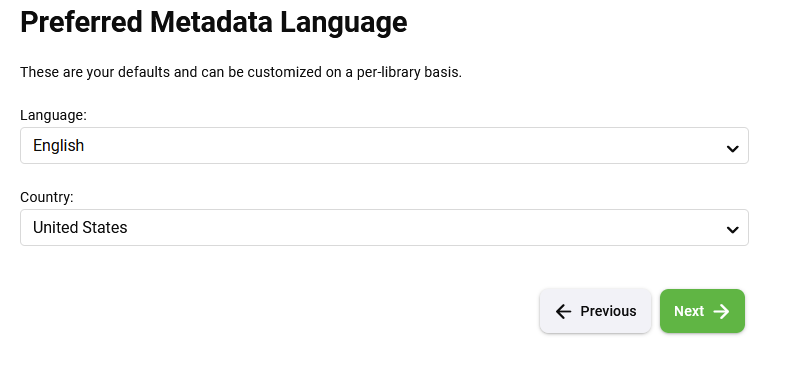Click the blank middle of the Language select box
Image resolution: width=787 pixels, height=366 pixels.
tap(384, 146)
